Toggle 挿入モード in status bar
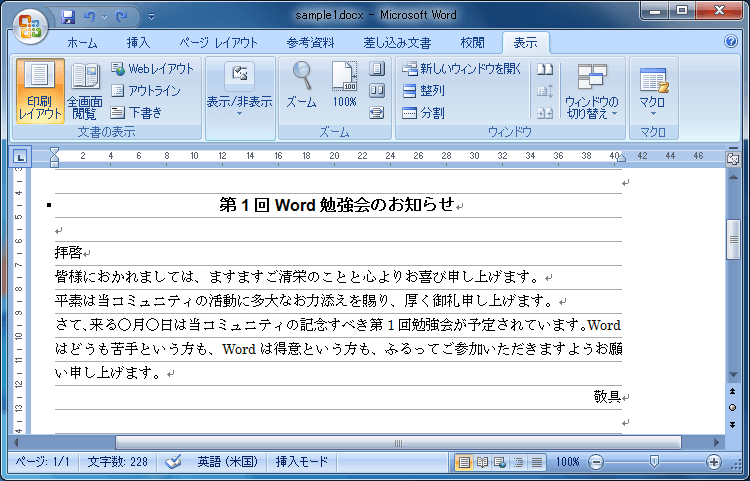Image resolution: width=750 pixels, height=481 pixels. point(302,462)
